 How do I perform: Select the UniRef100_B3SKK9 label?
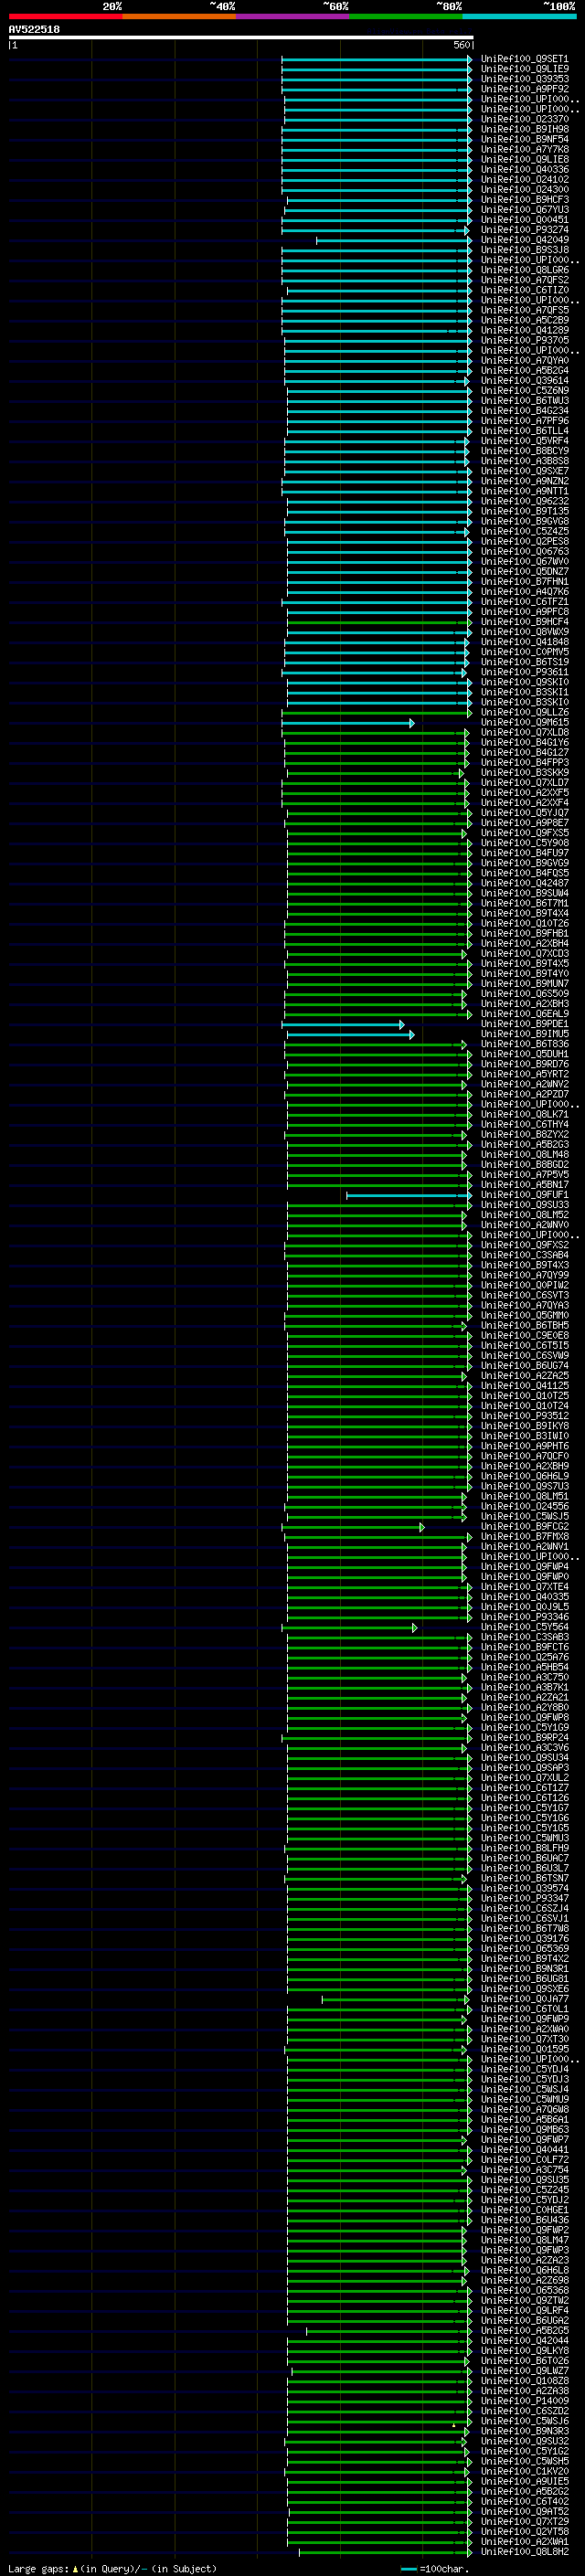[524, 773]
